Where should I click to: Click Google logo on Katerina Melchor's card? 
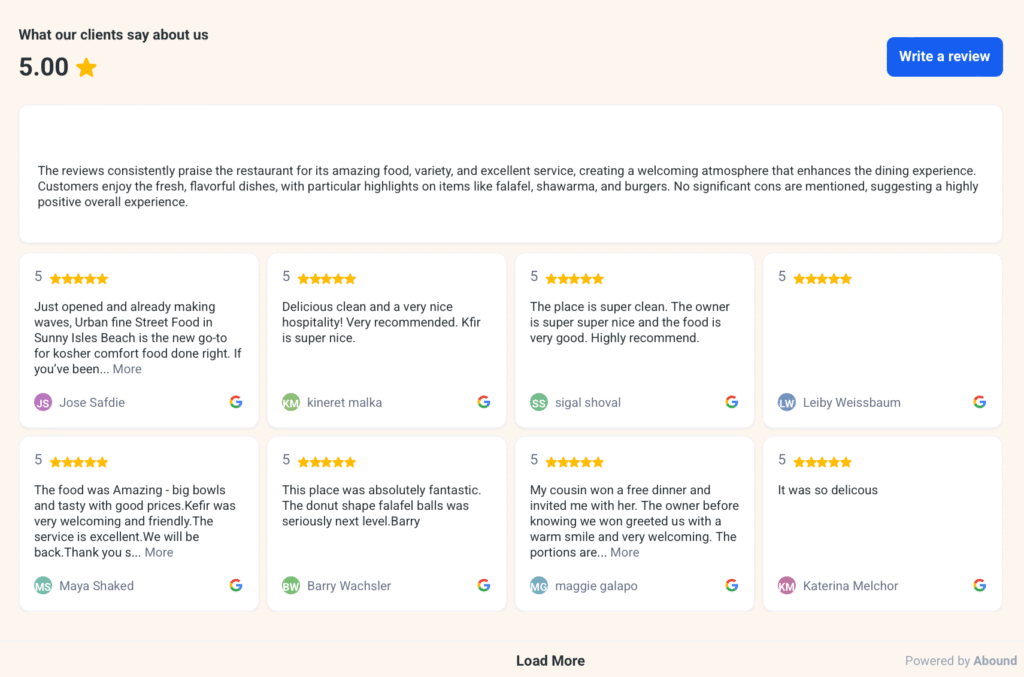click(980, 586)
